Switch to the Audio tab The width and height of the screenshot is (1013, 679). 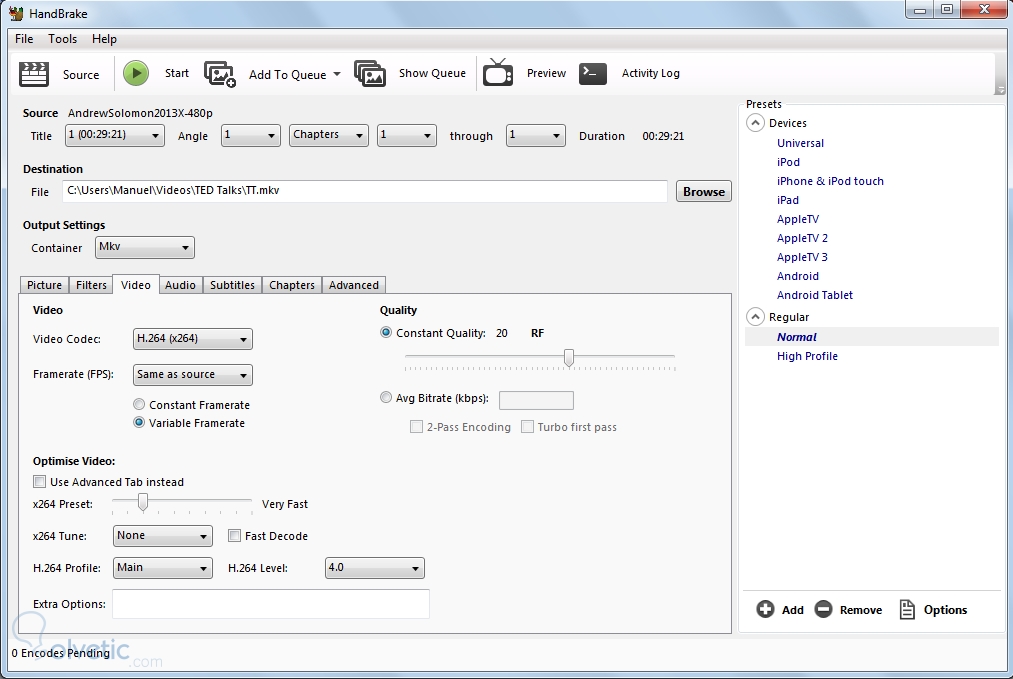pyautogui.click(x=180, y=285)
